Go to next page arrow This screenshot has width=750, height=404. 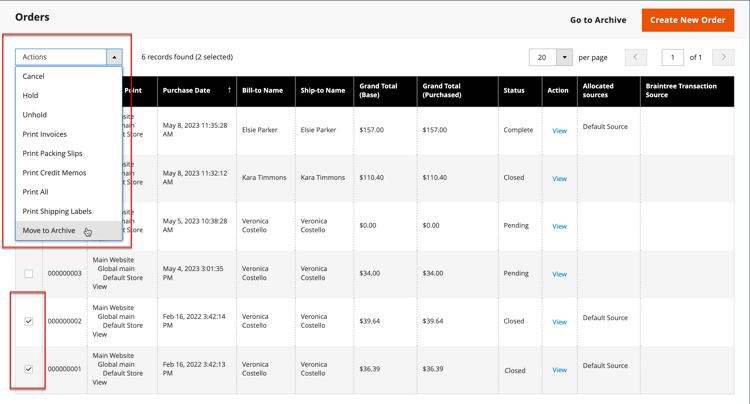[723, 57]
